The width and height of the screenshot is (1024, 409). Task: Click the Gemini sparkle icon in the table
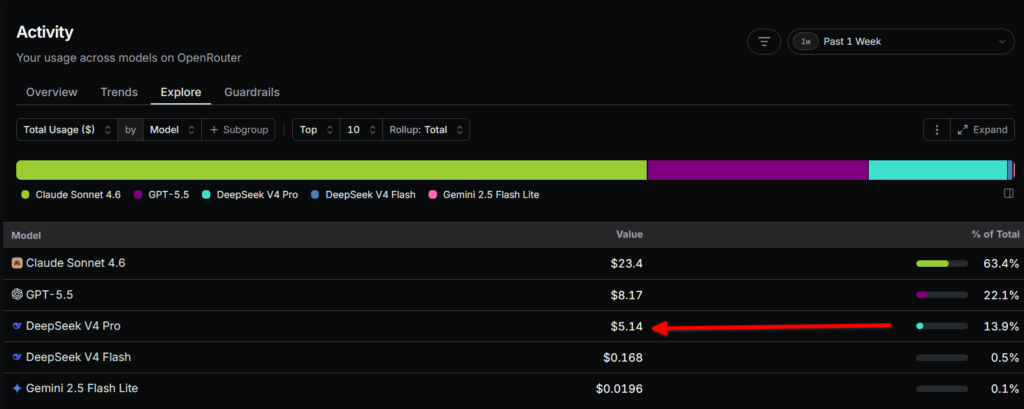tap(17, 388)
